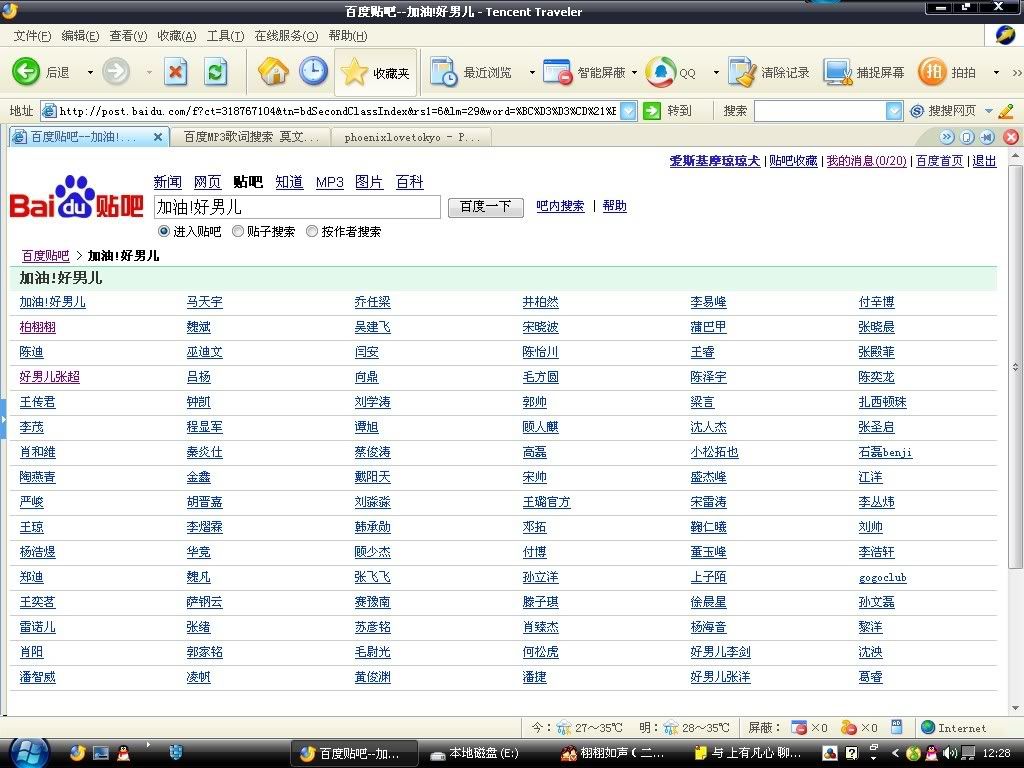This screenshot has width=1024, height=768.
Task: Open browsing history with the clock icon
Action: coord(313,72)
